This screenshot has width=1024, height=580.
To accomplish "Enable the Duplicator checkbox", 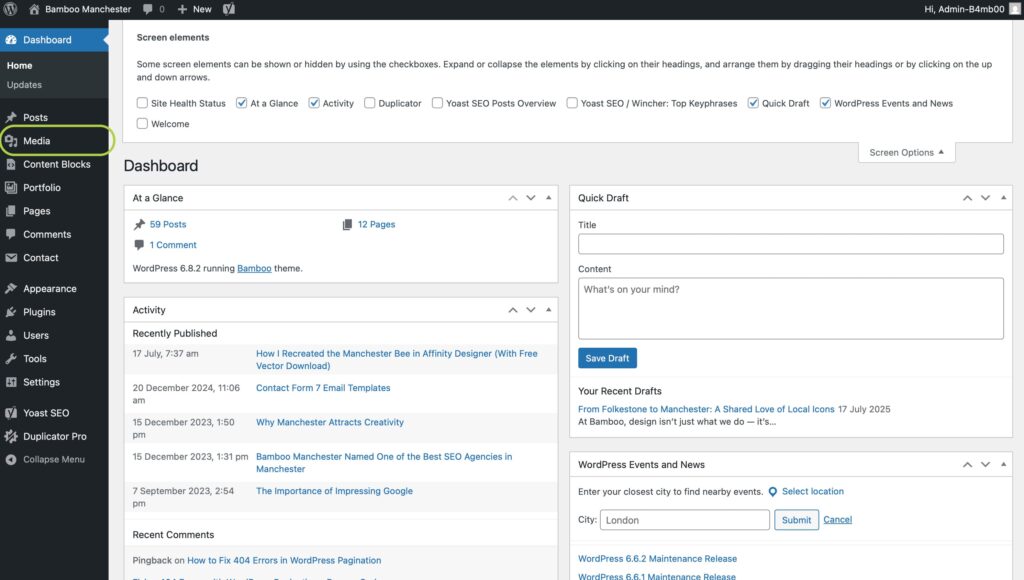I will 370,103.
